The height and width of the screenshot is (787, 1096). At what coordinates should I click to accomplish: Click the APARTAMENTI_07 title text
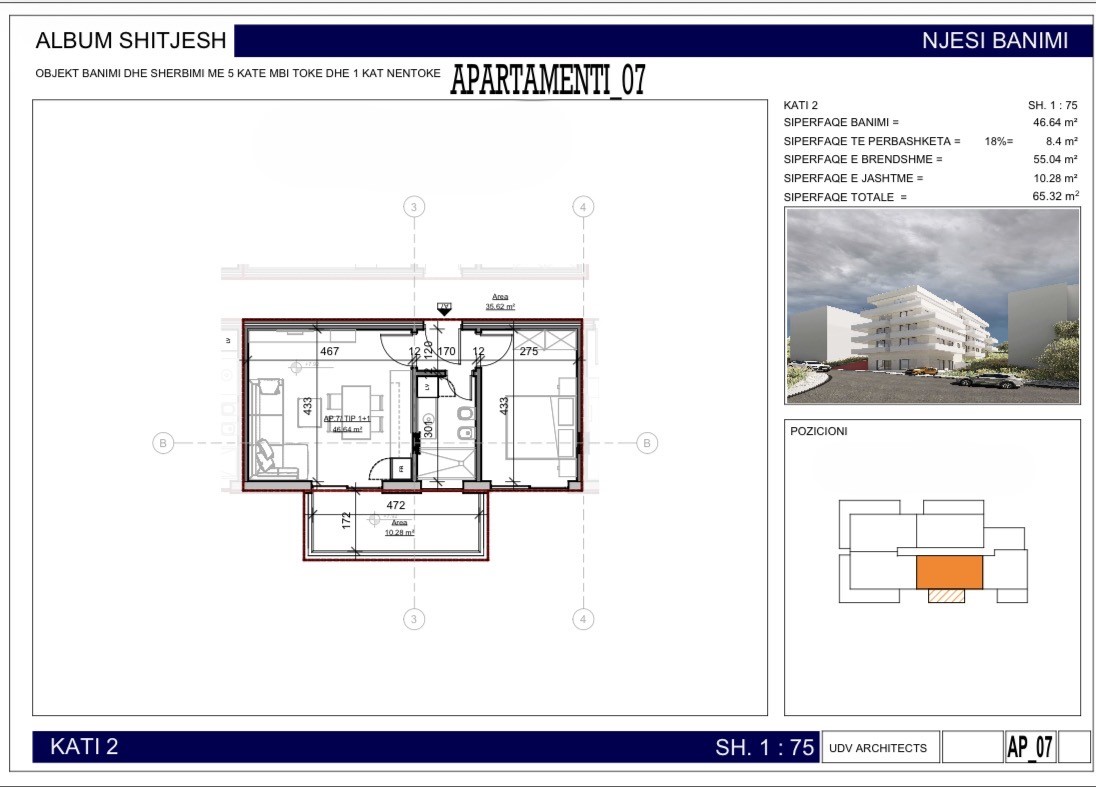click(547, 80)
